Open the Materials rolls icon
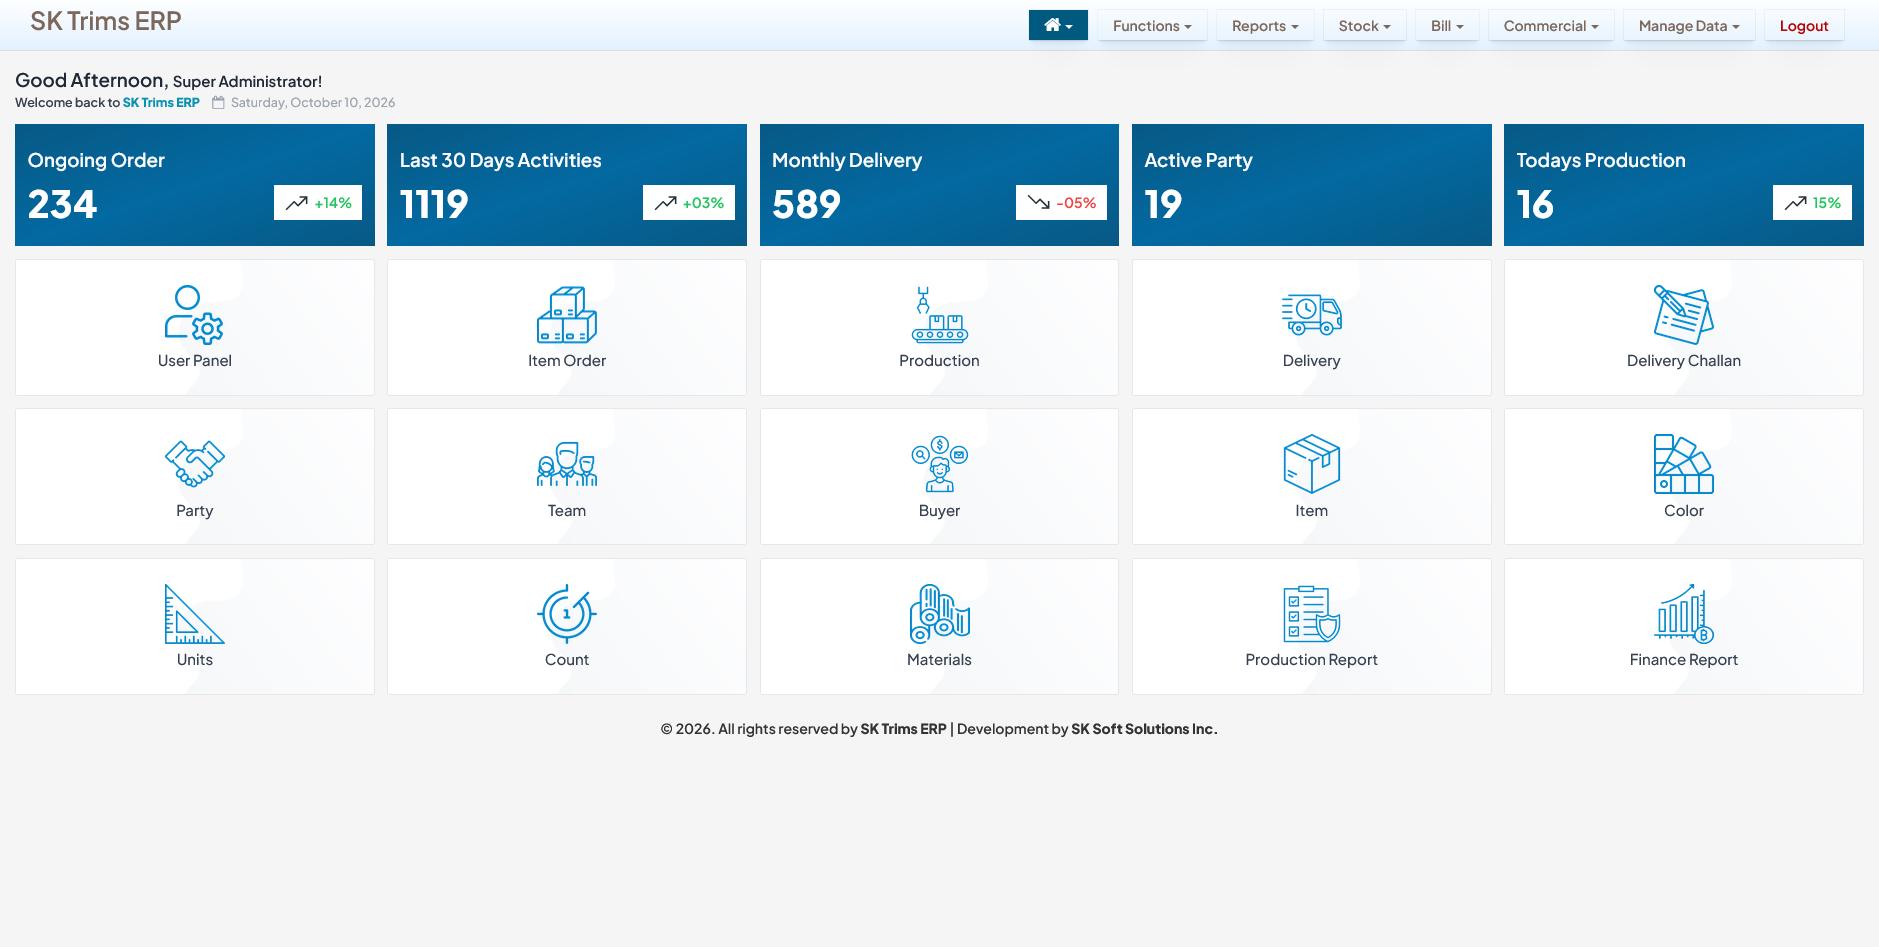Viewport: 1879px width, 947px height. [939, 614]
